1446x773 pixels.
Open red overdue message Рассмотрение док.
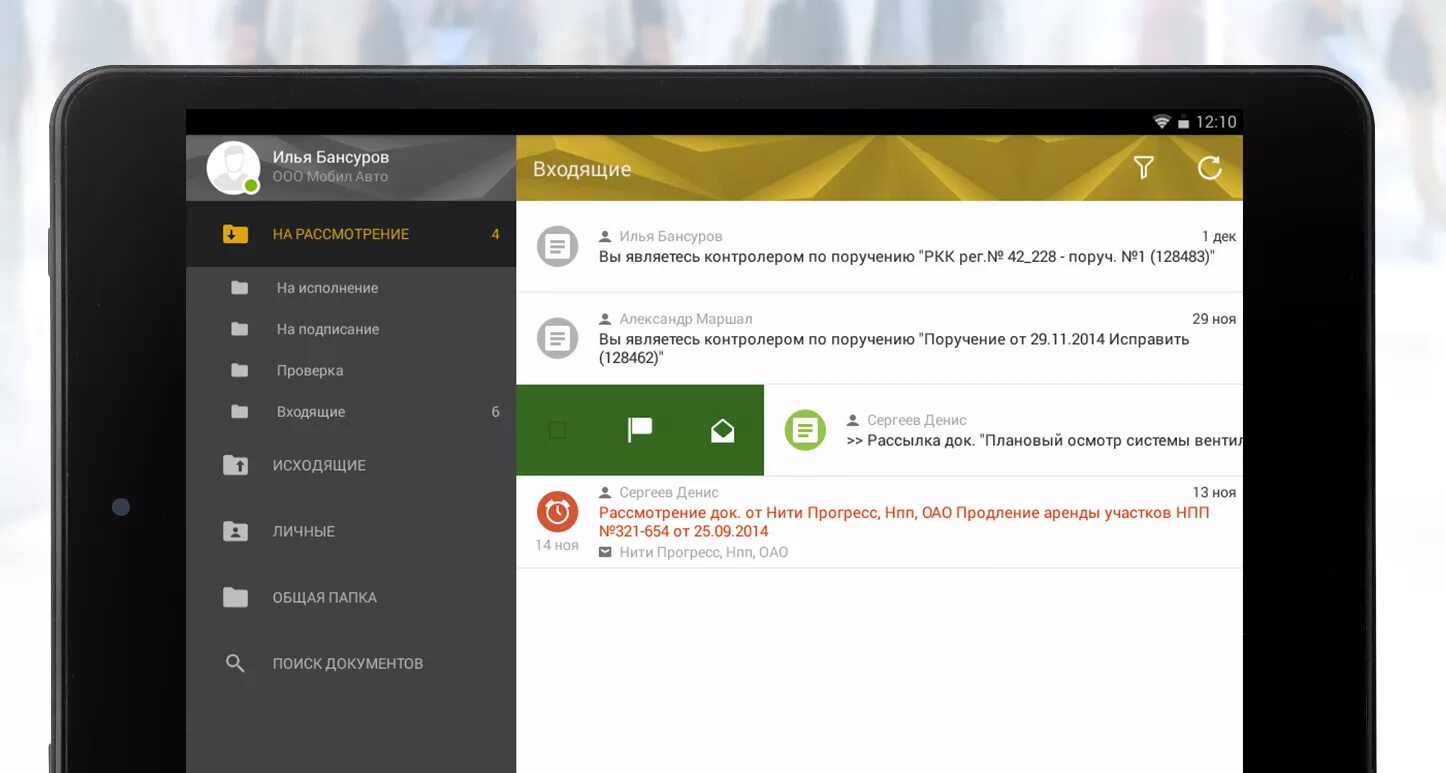coord(879,522)
